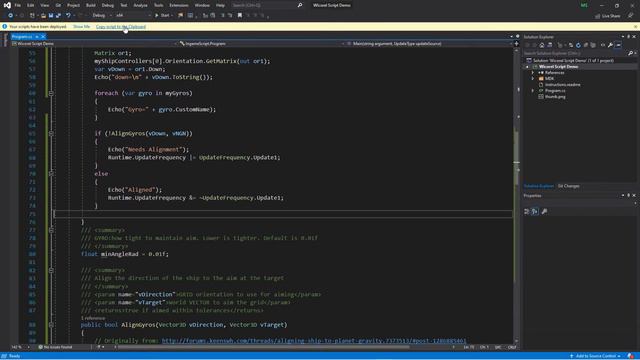Image resolution: width=640 pixels, height=360 pixels.
Task: Click the Save file toolbar icon
Action: click(x=51, y=16)
